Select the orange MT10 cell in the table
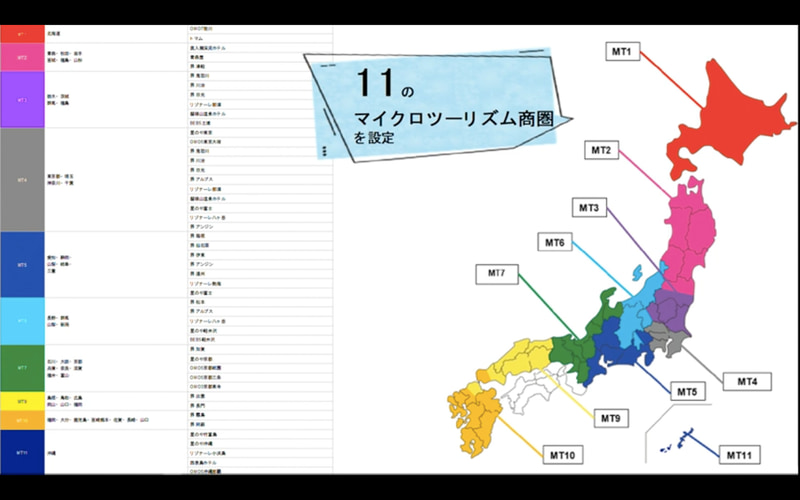This screenshot has width=800, height=500. click(x=22, y=420)
